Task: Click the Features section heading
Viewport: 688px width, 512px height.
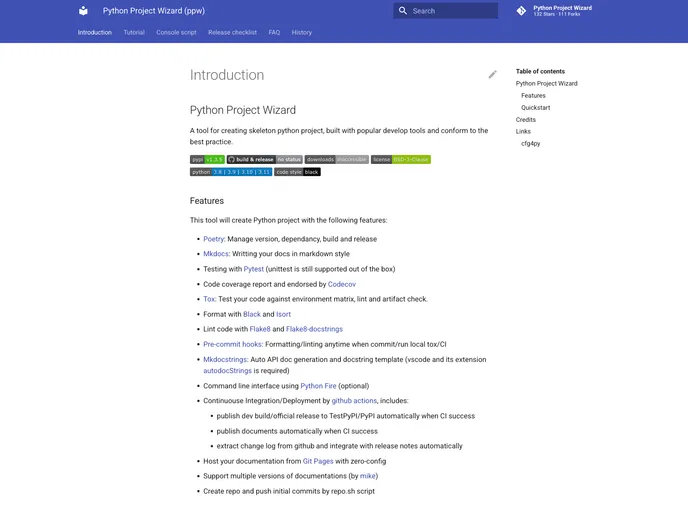Action: coord(207,201)
